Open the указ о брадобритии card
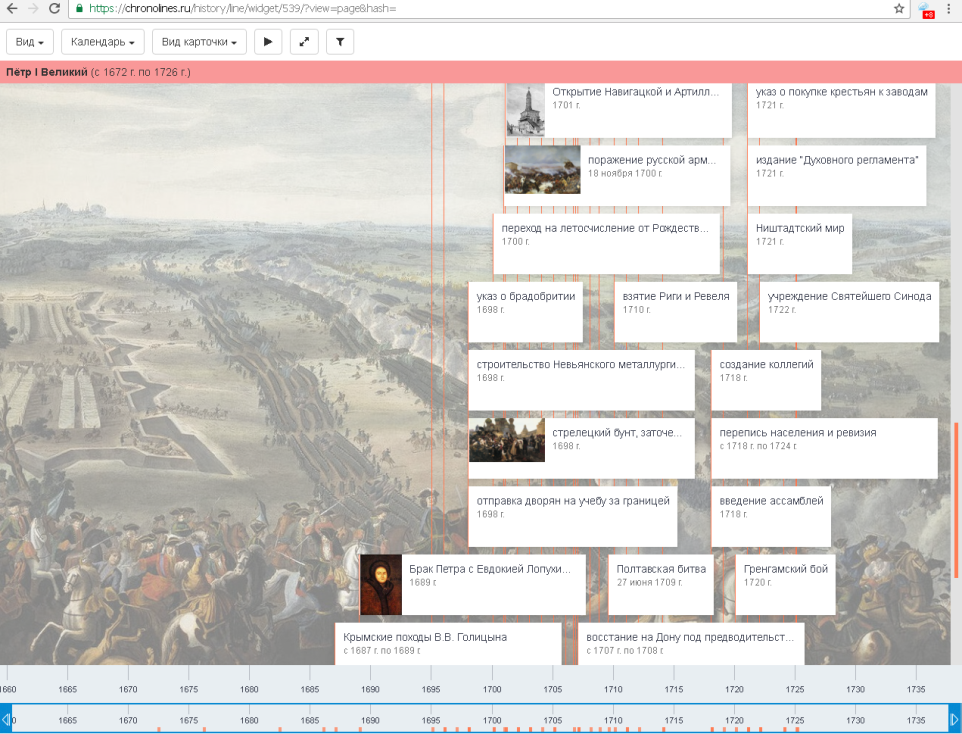The image size is (962, 734). point(526,311)
